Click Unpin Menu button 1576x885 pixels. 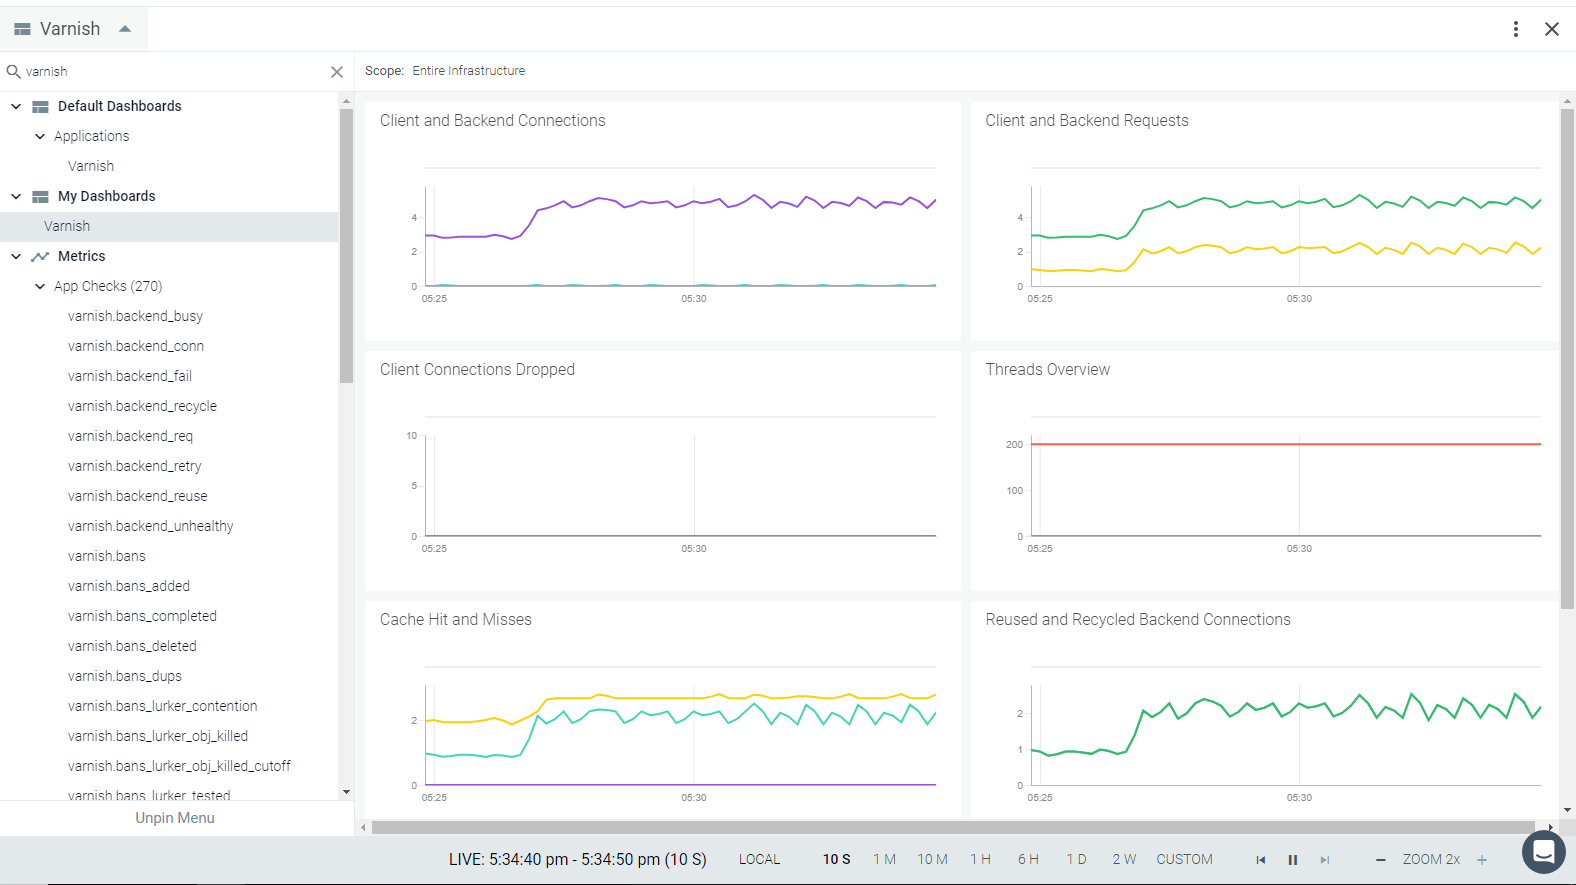(175, 818)
